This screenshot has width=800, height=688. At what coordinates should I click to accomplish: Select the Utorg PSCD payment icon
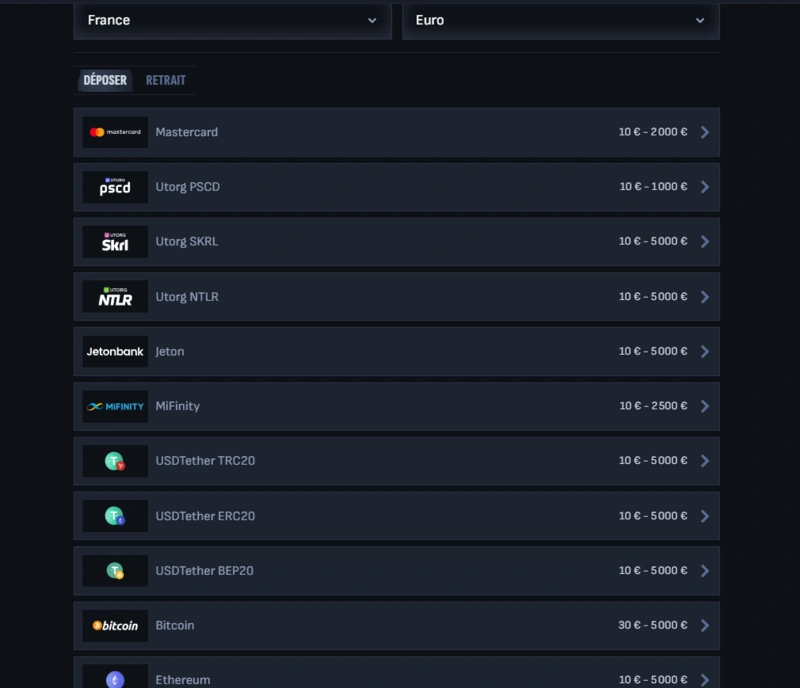[113, 186]
